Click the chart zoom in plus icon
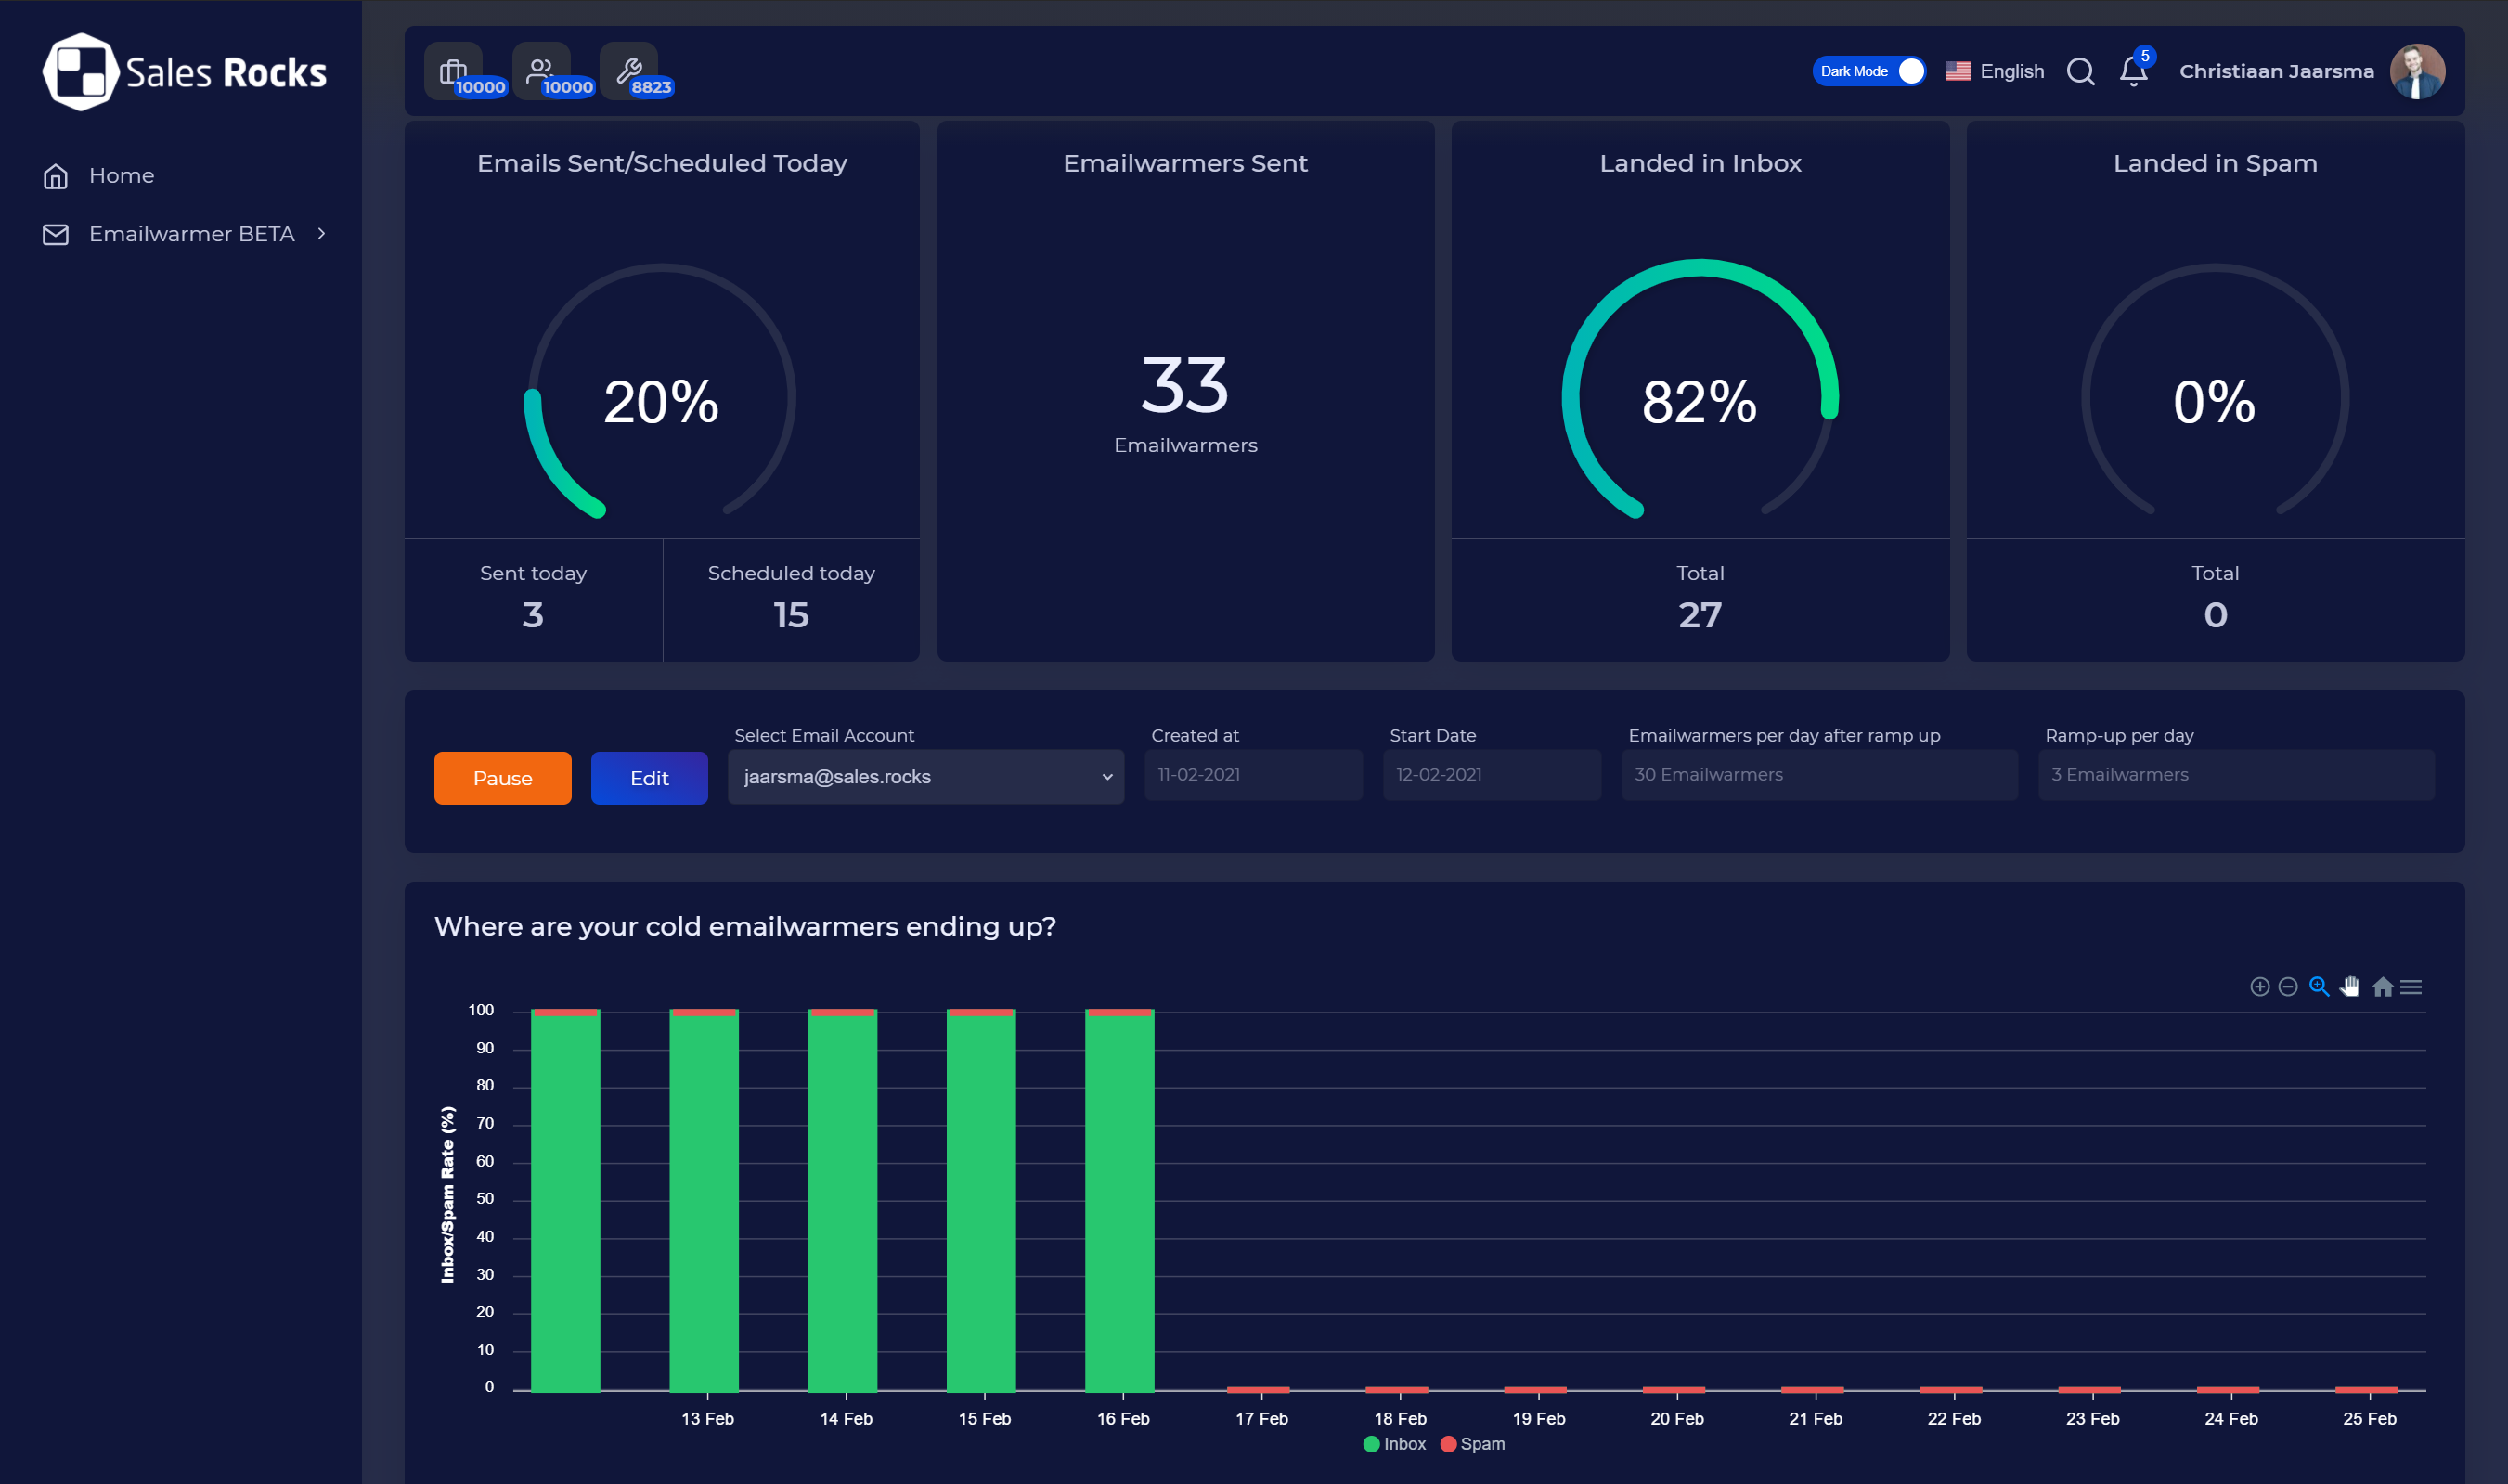Screen dimensions: 2508x1484 (2259, 987)
